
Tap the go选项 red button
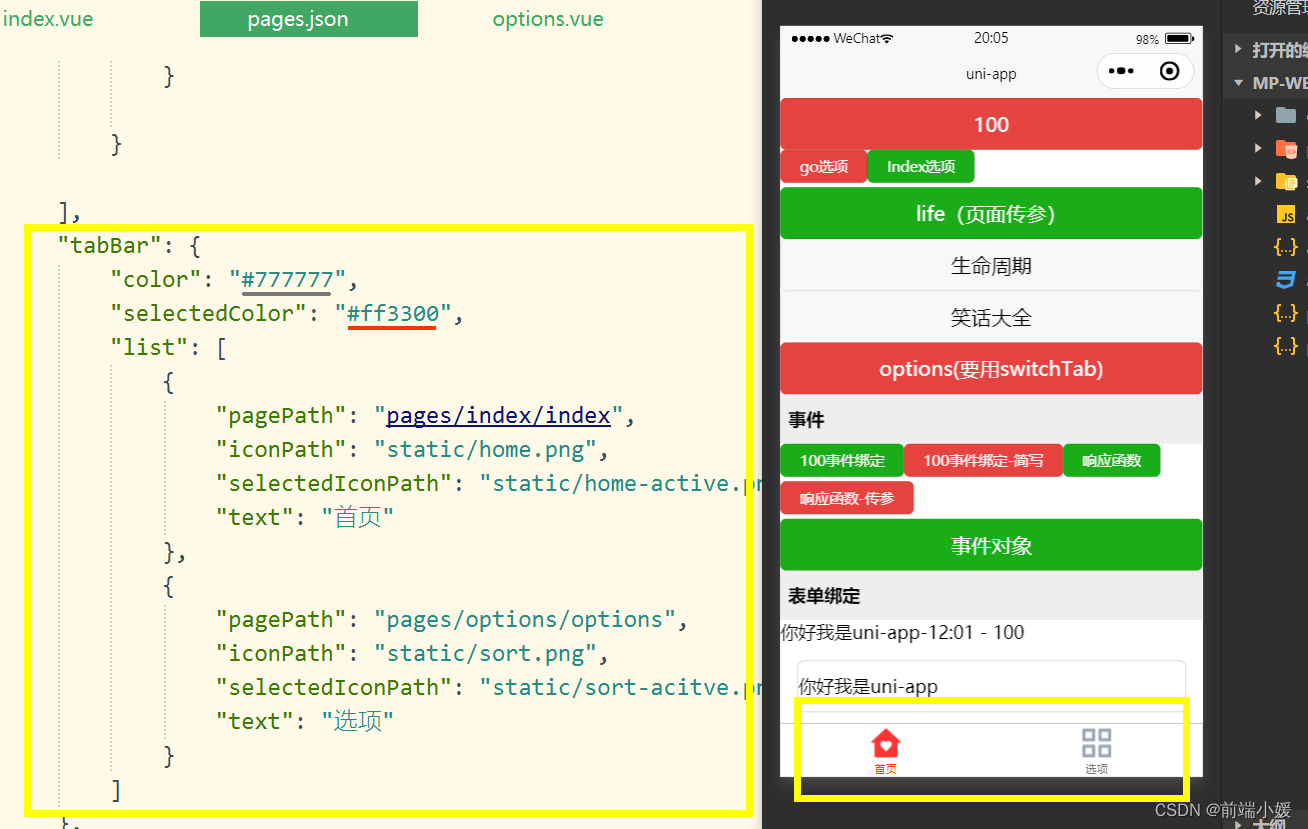click(x=823, y=167)
